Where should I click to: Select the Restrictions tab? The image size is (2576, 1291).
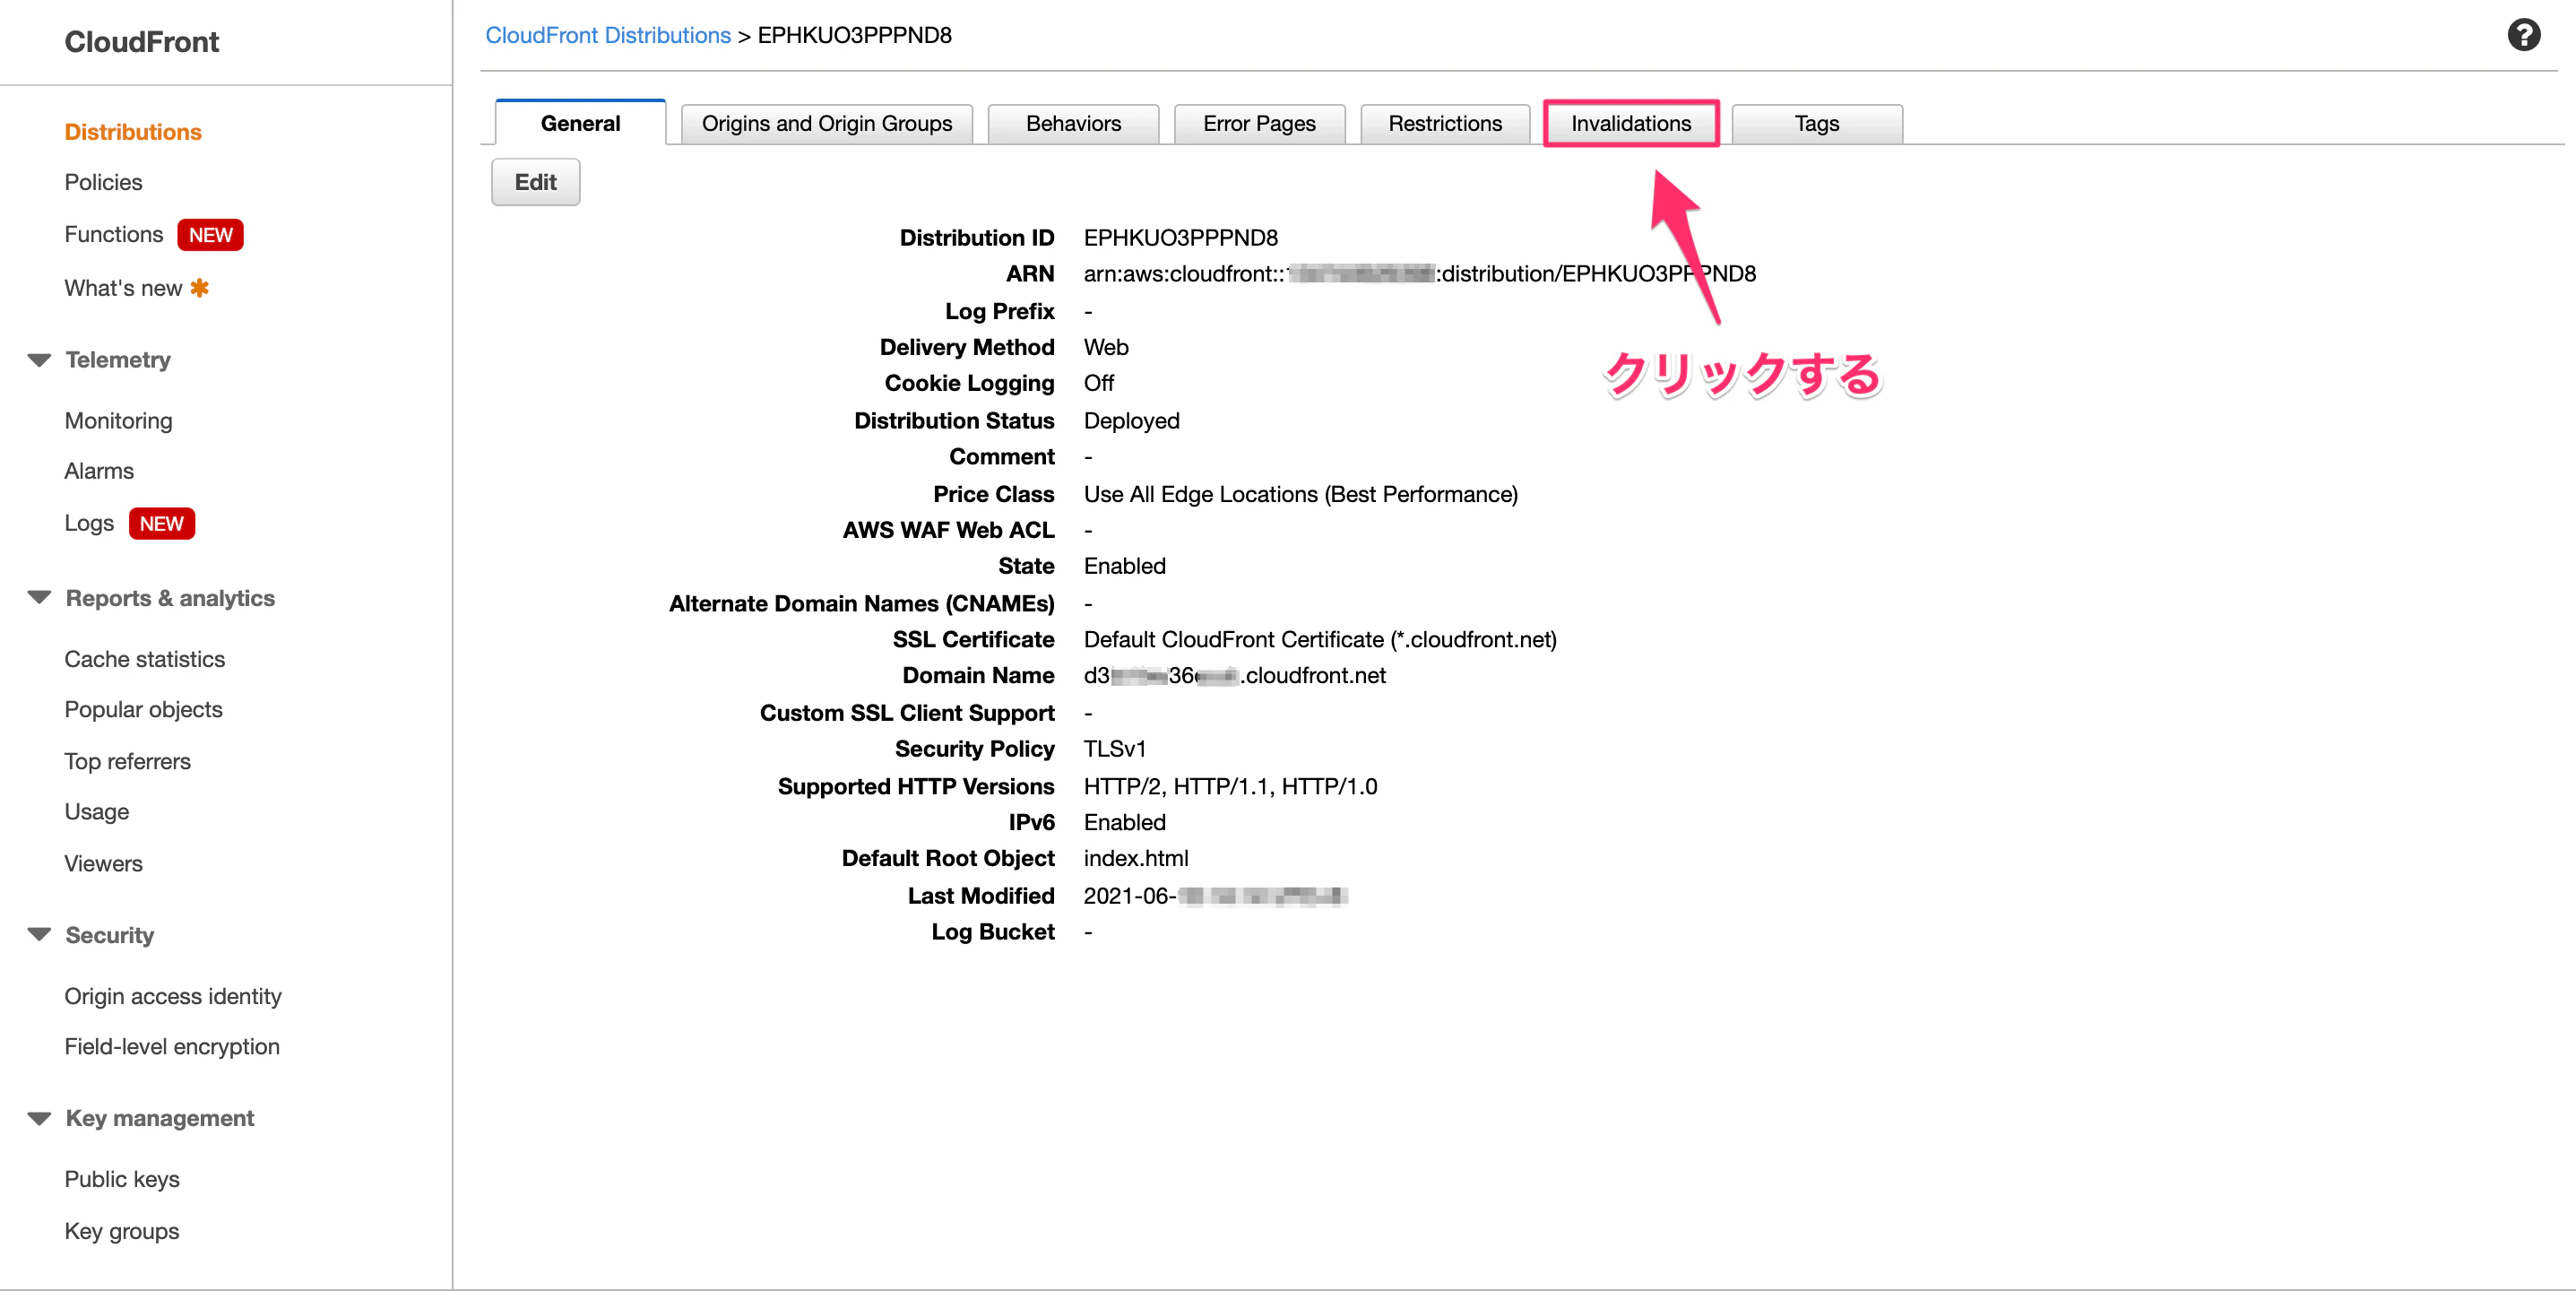click(x=1445, y=124)
